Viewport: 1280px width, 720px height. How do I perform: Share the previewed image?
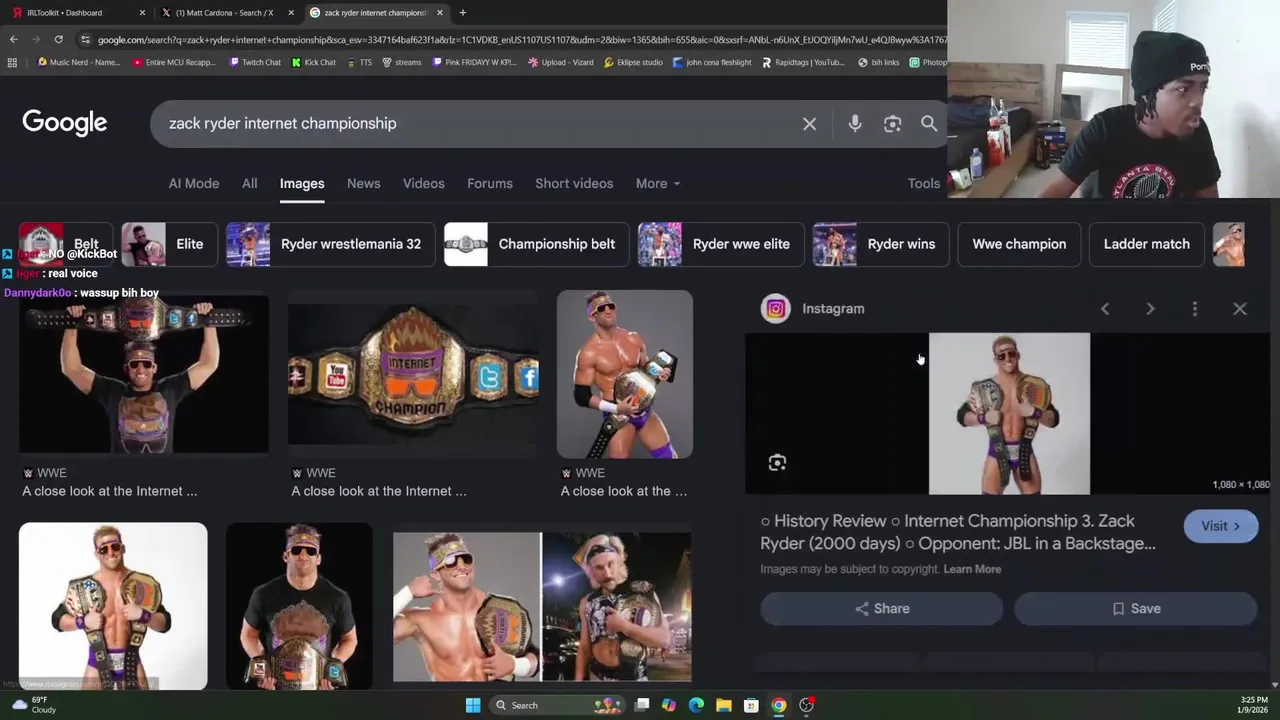[x=882, y=608]
